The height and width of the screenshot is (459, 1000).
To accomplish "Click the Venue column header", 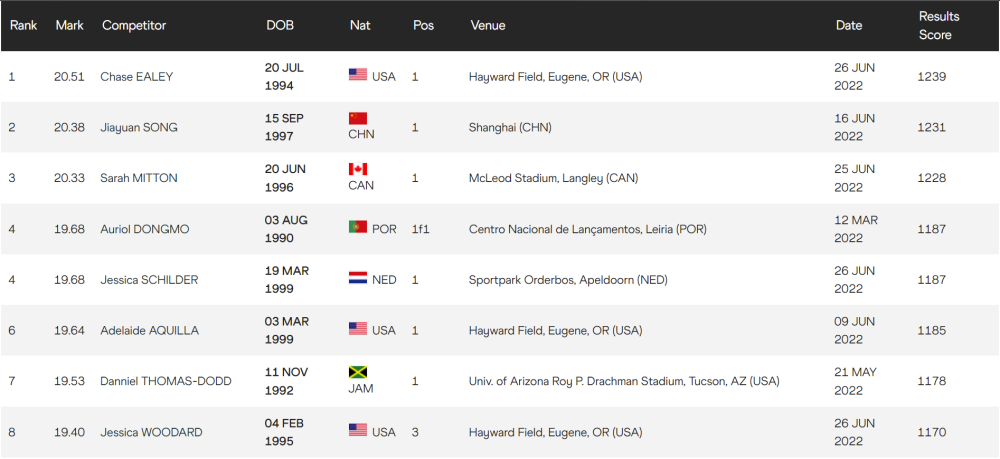I will click(x=487, y=25).
